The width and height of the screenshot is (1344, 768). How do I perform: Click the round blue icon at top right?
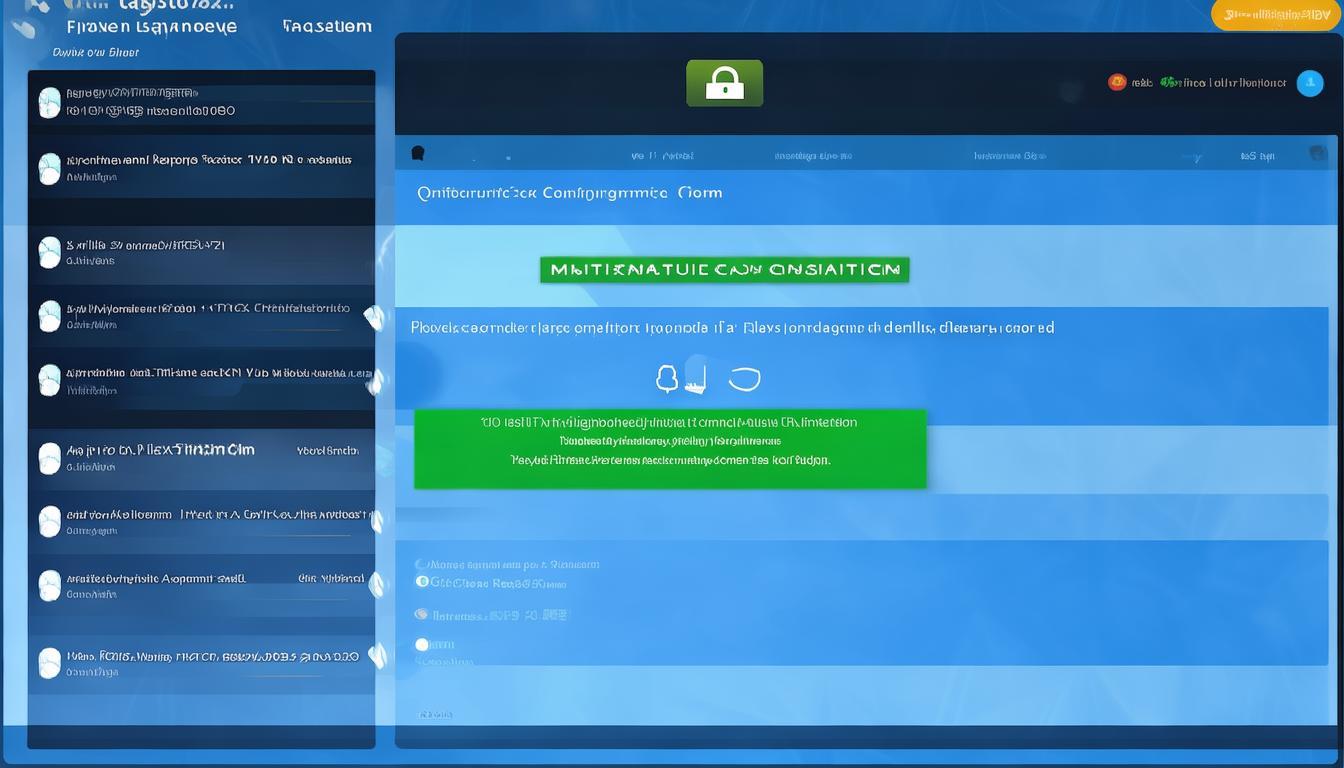pos(1309,83)
